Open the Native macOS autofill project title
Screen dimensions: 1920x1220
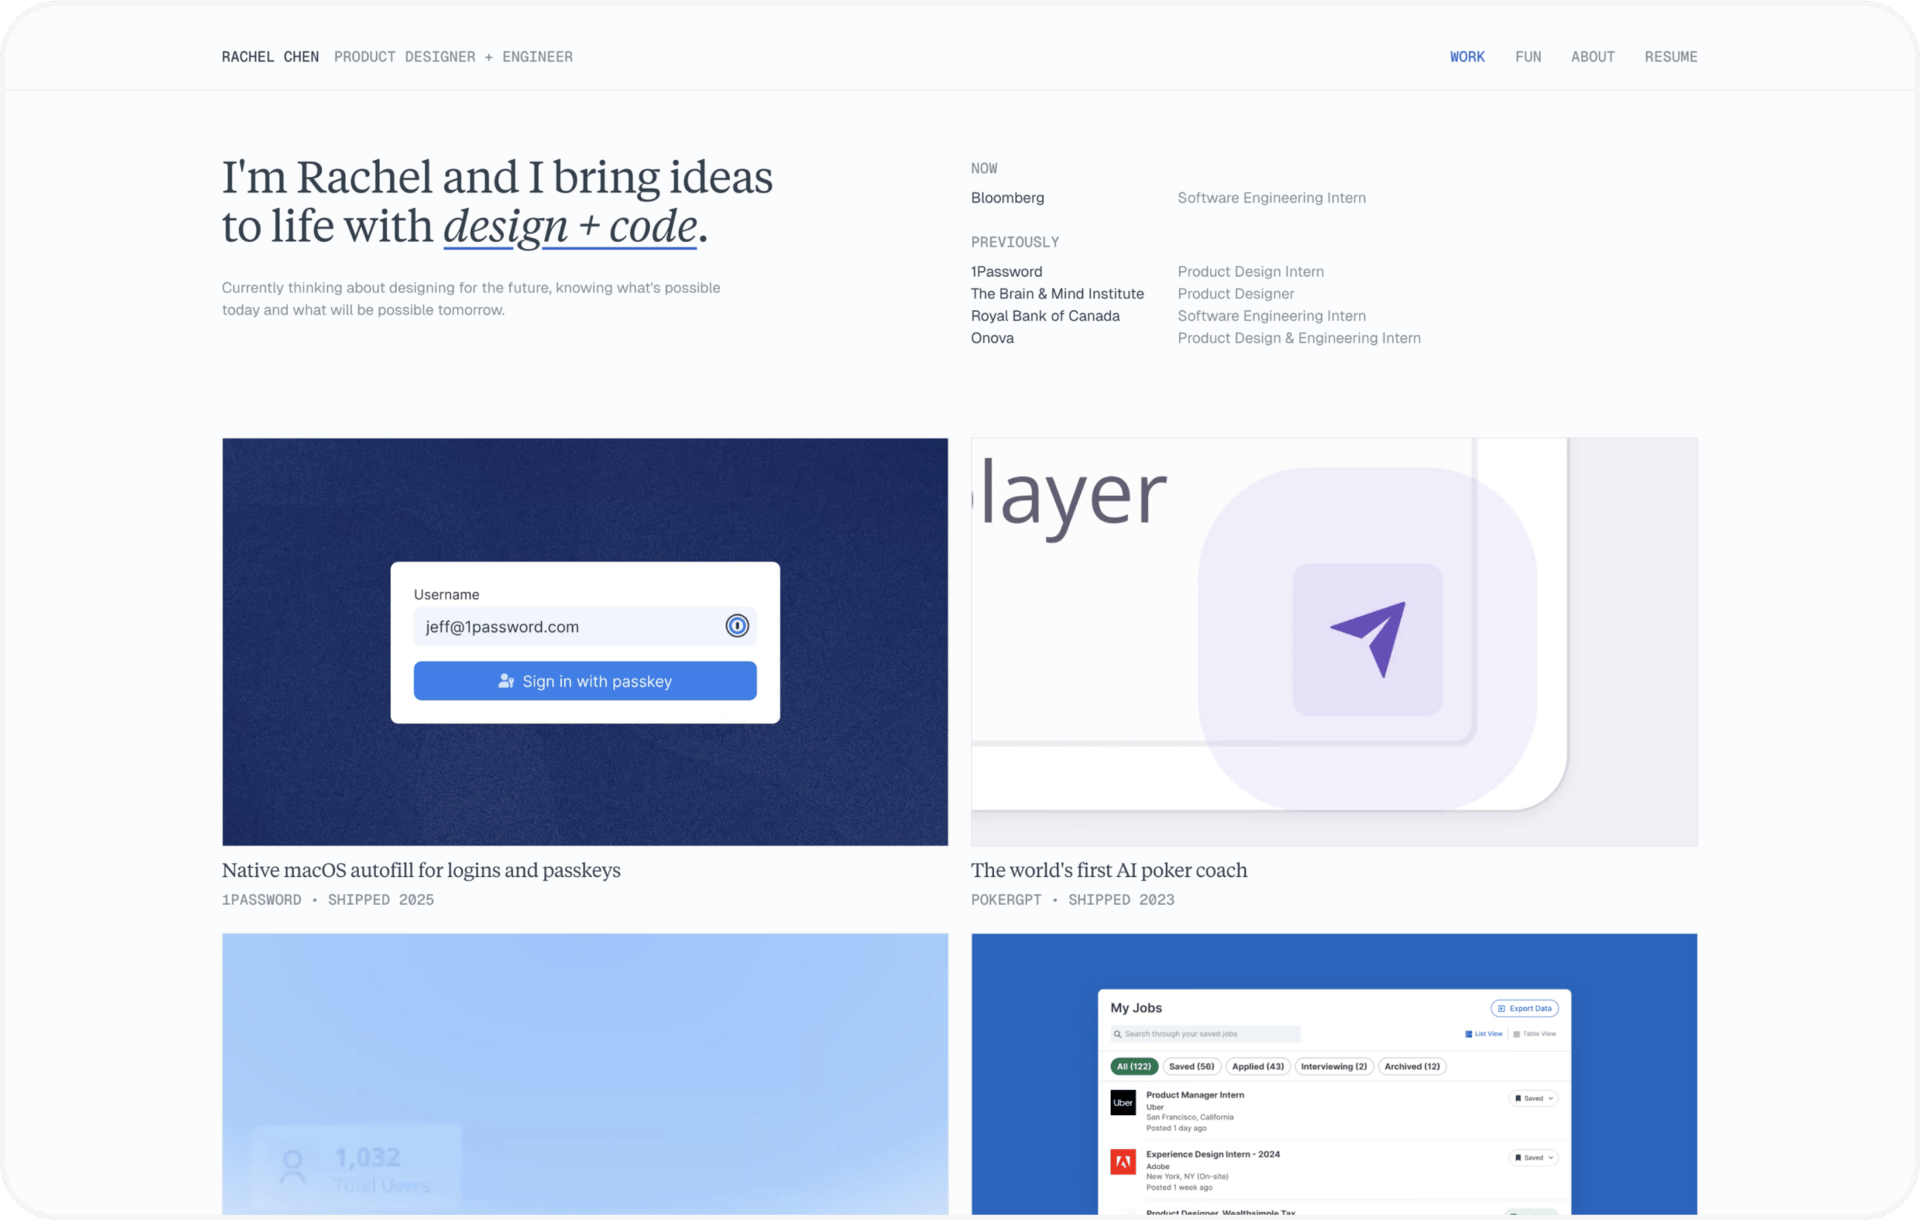421,870
